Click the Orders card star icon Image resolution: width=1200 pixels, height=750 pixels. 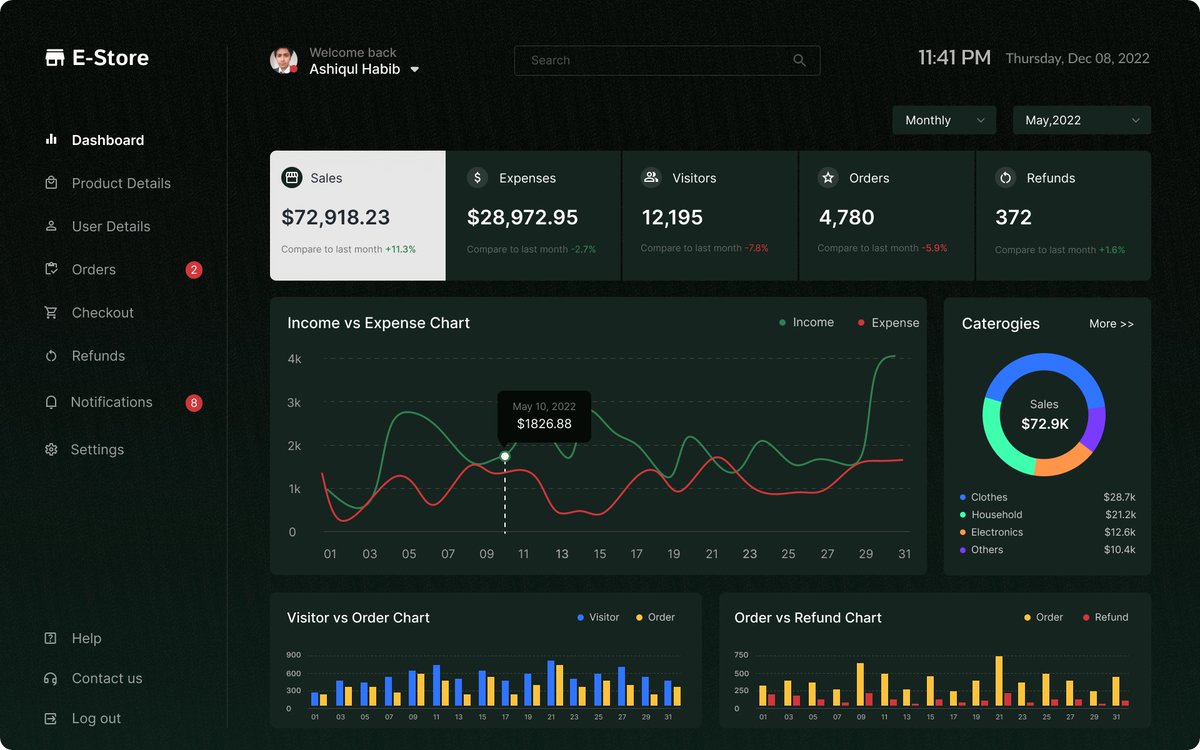828,178
